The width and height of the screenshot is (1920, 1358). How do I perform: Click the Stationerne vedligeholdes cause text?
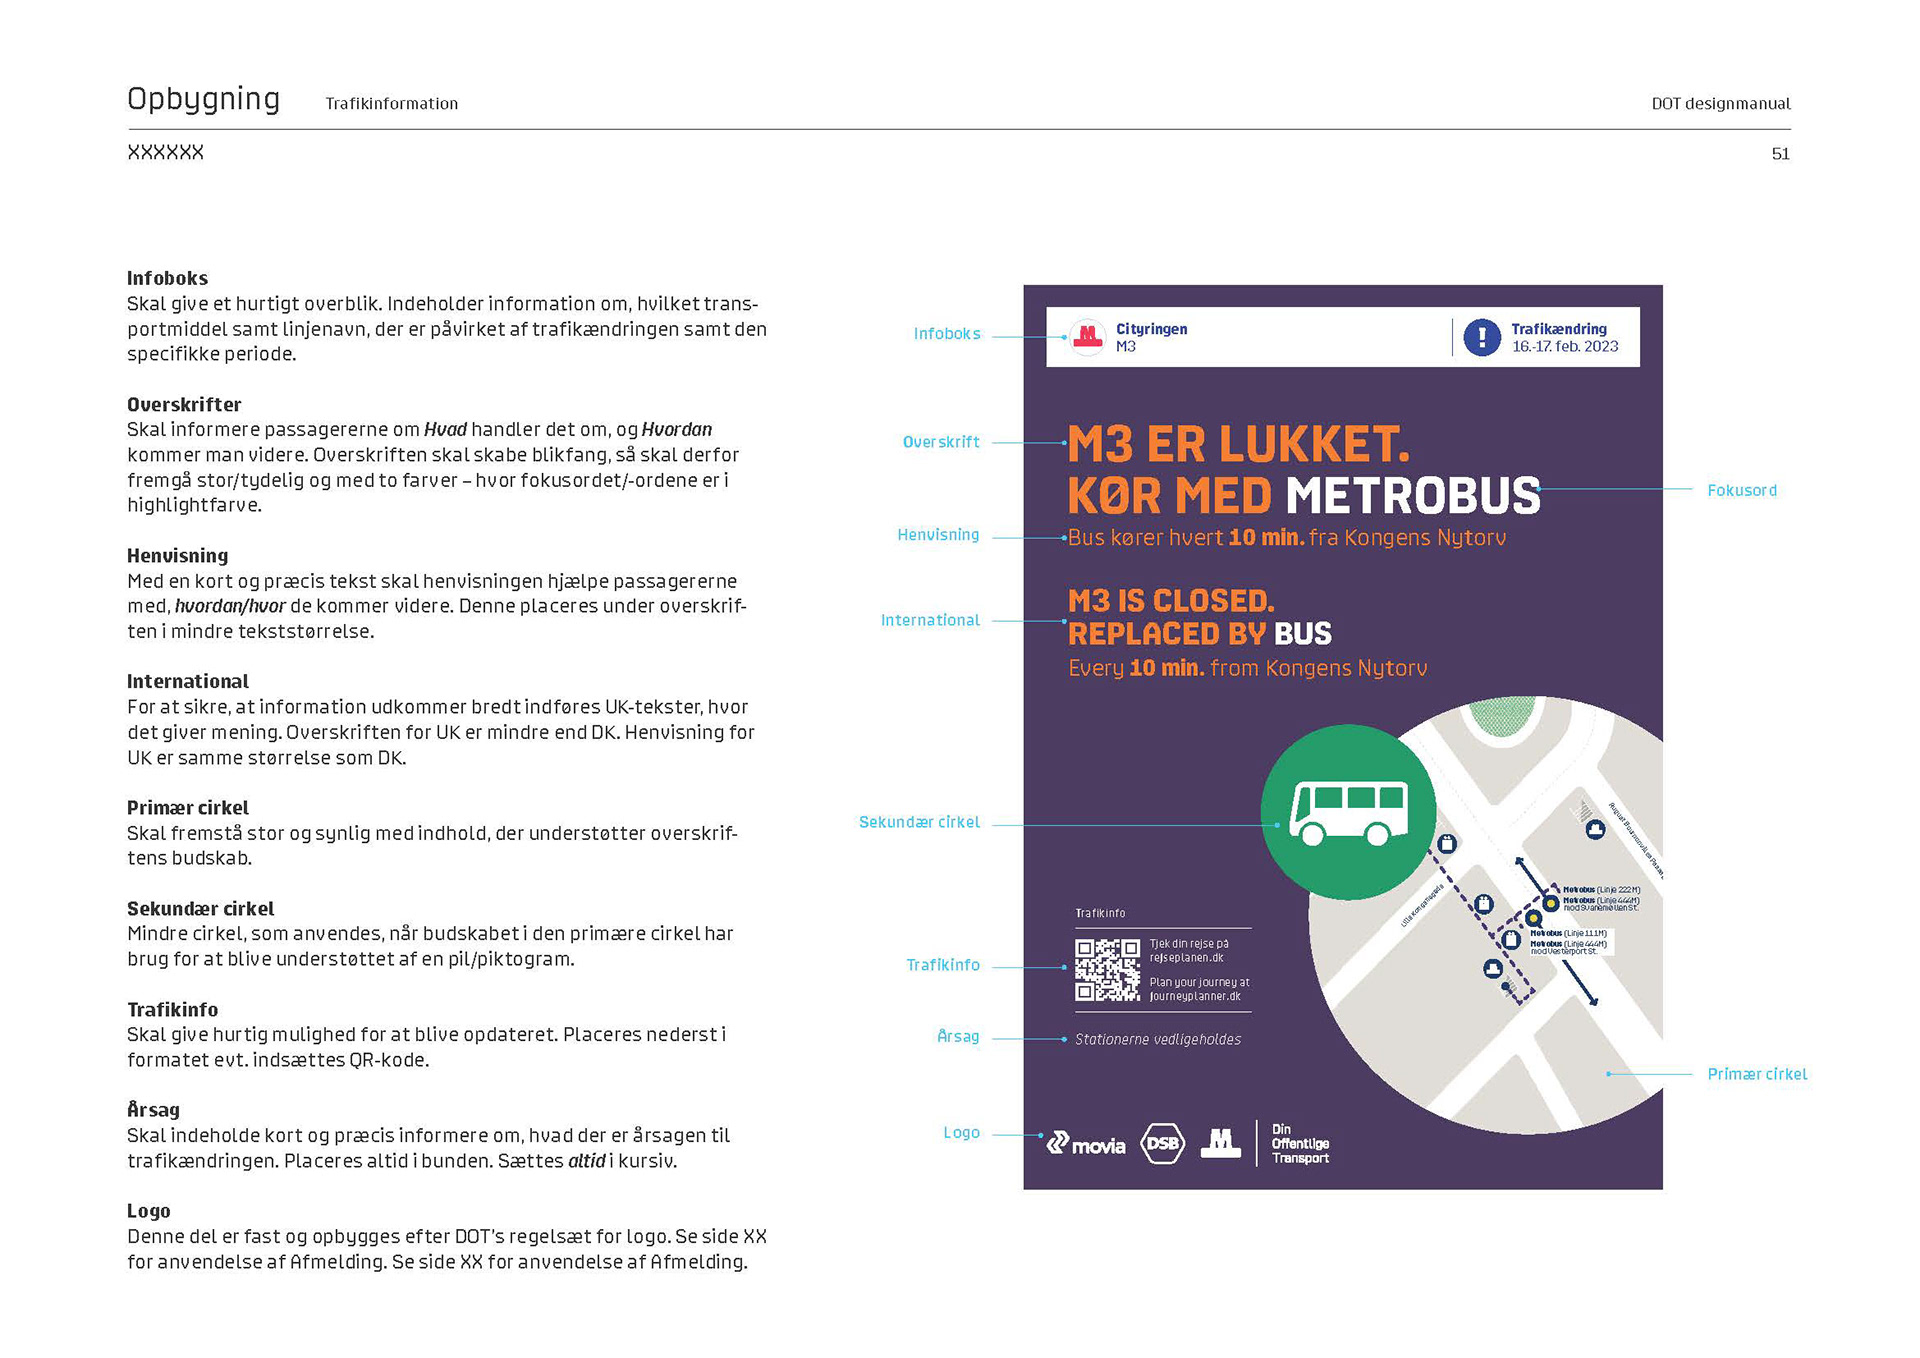1157,1040
